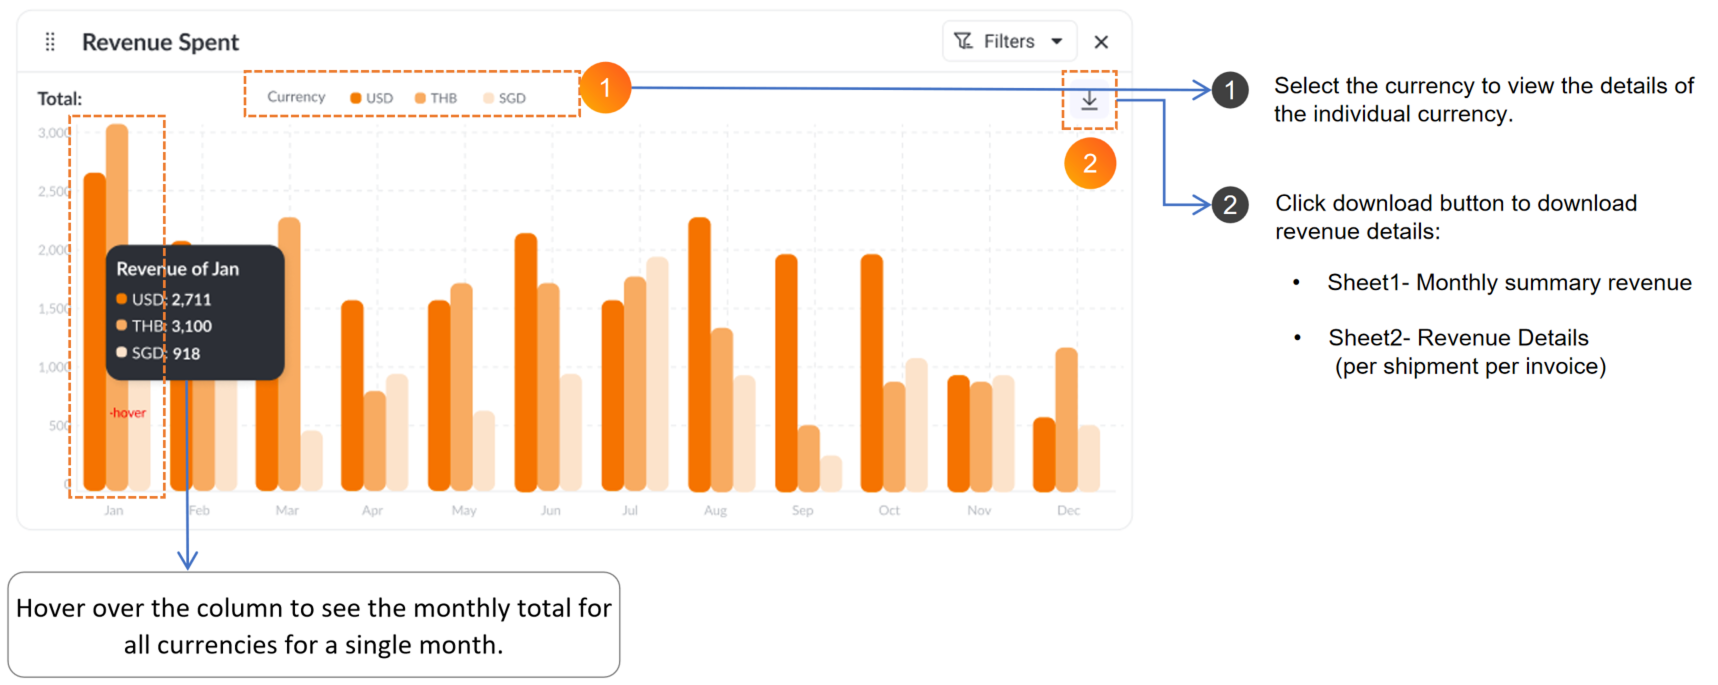Click the Dec month axis label
Screen dimensions: 1718x685
(1068, 511)
